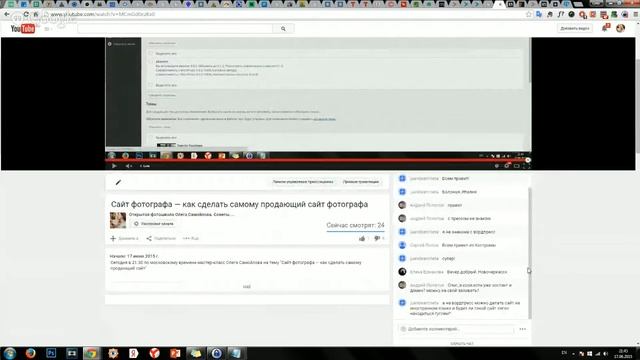
Task: Open the Windows Start button
Action: point(9,353)
